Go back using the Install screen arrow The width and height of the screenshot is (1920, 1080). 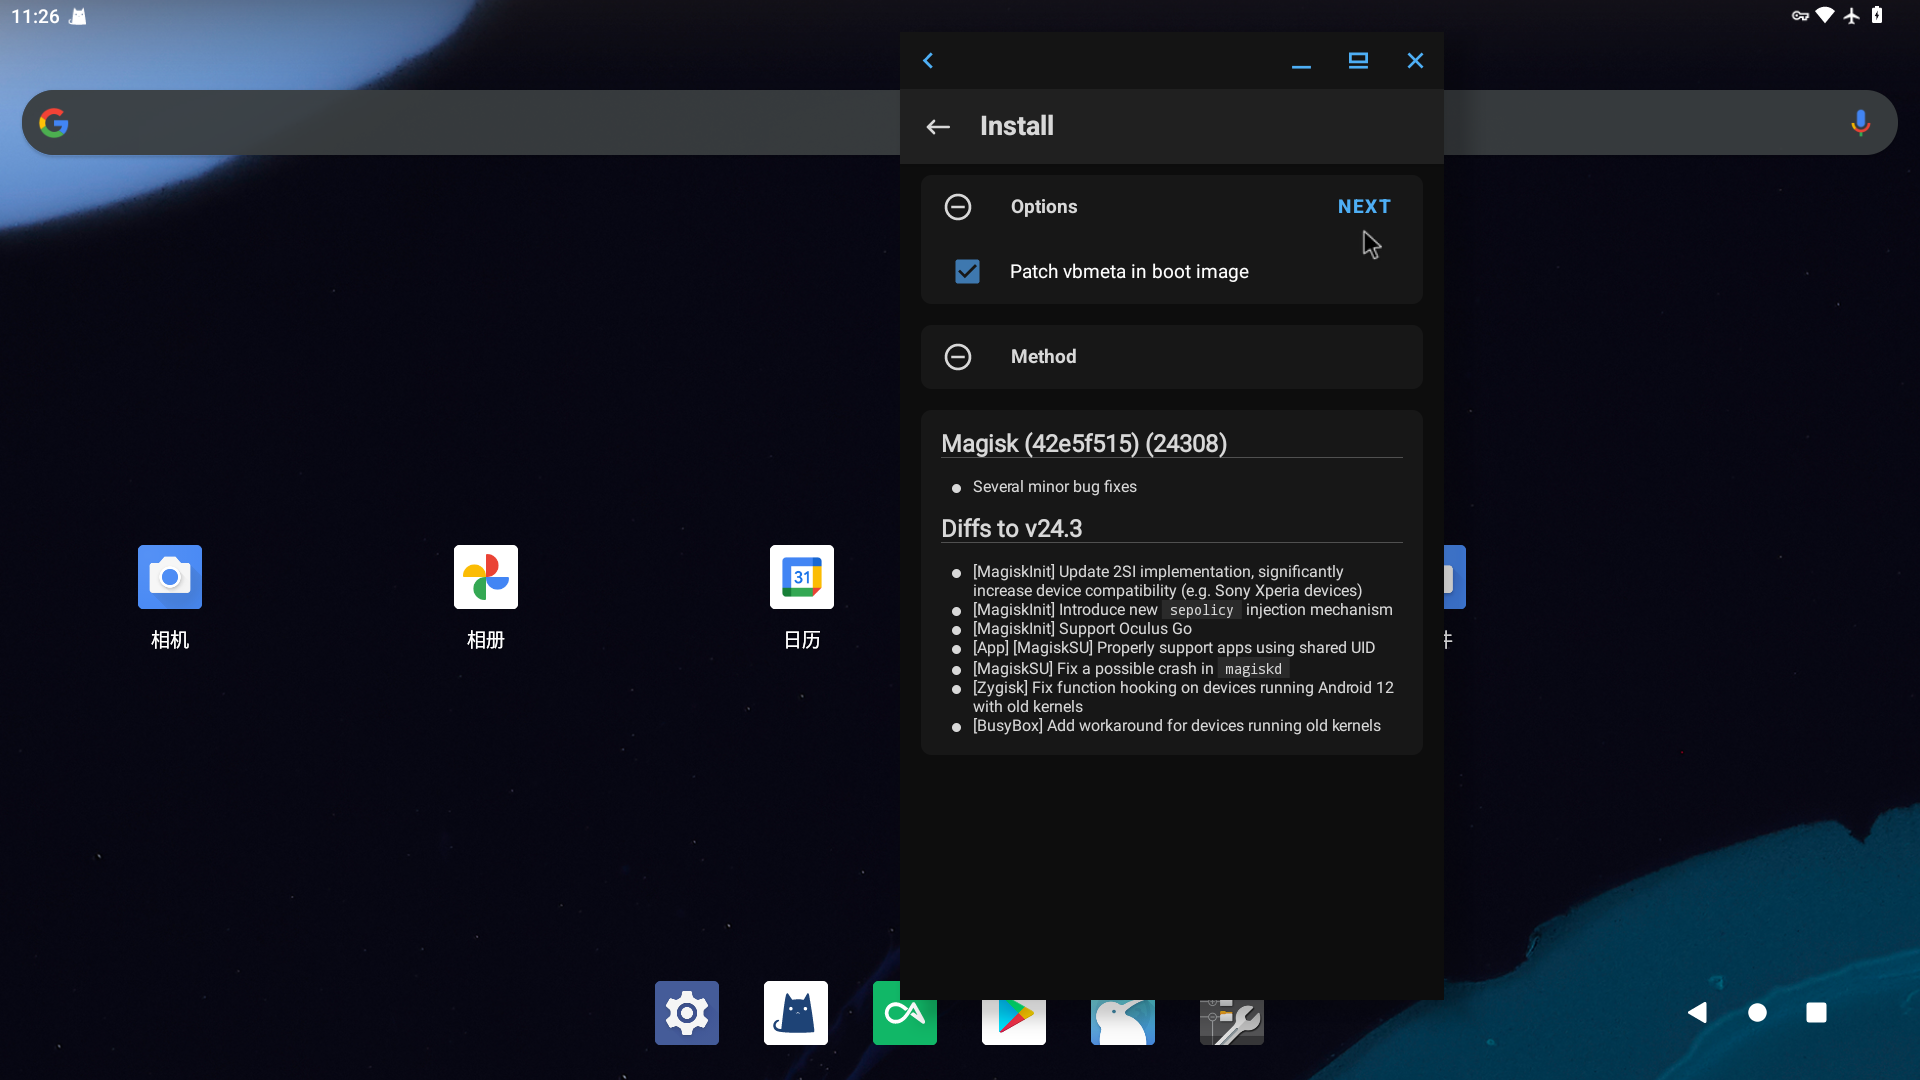[x=938, y=126]
